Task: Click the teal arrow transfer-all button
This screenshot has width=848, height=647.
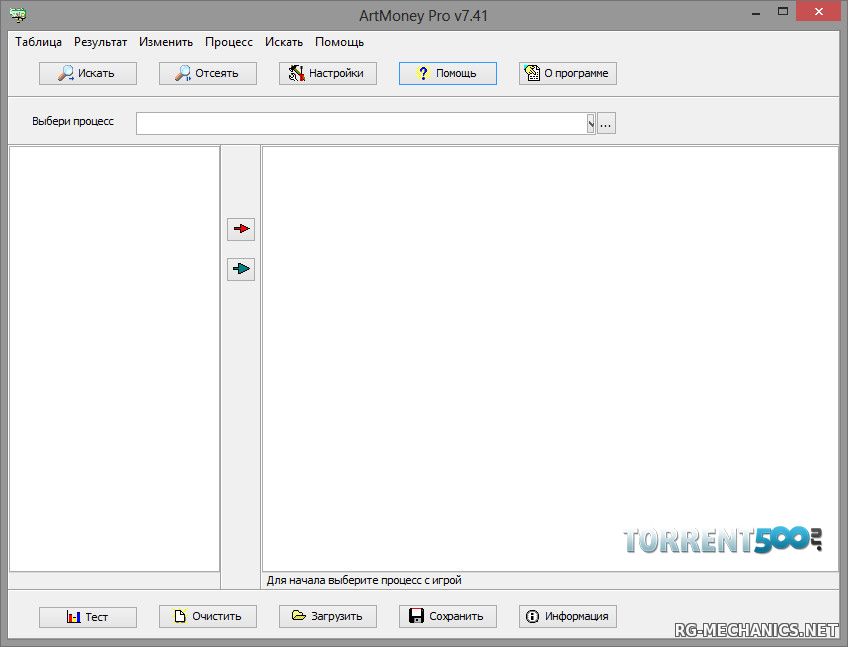Action: tap(241, 269)
